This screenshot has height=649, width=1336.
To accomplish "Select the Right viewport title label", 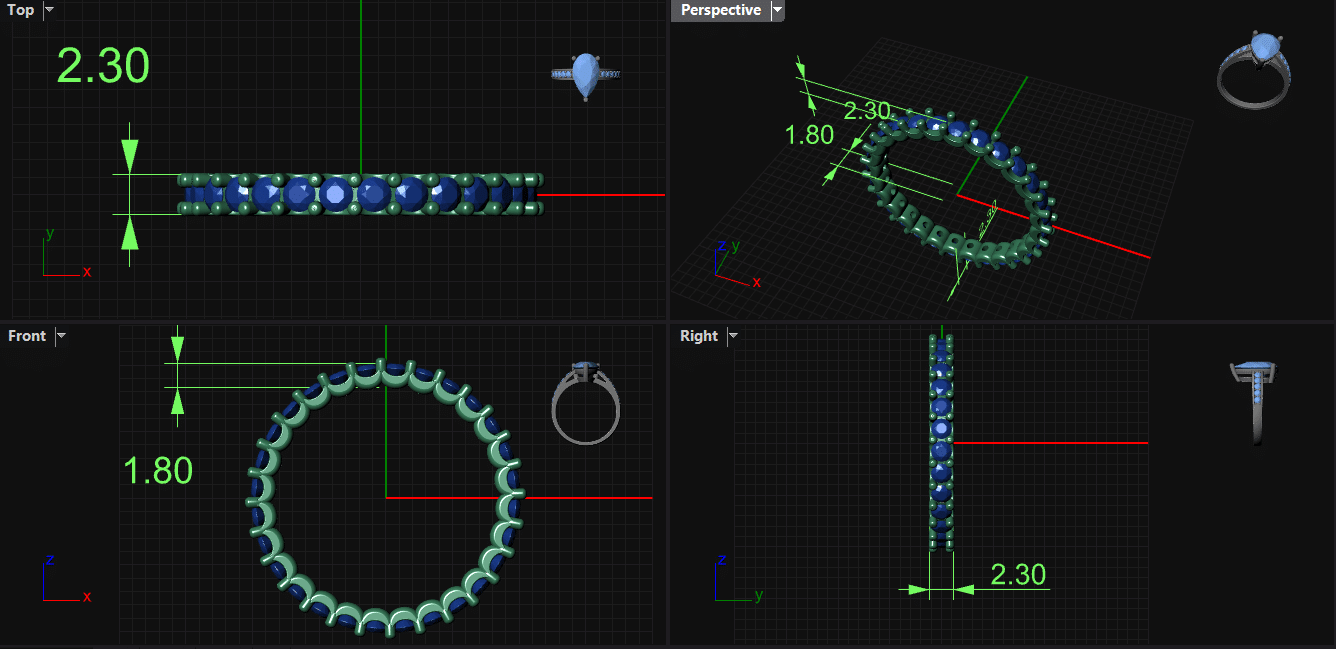I will click(698, 336).
